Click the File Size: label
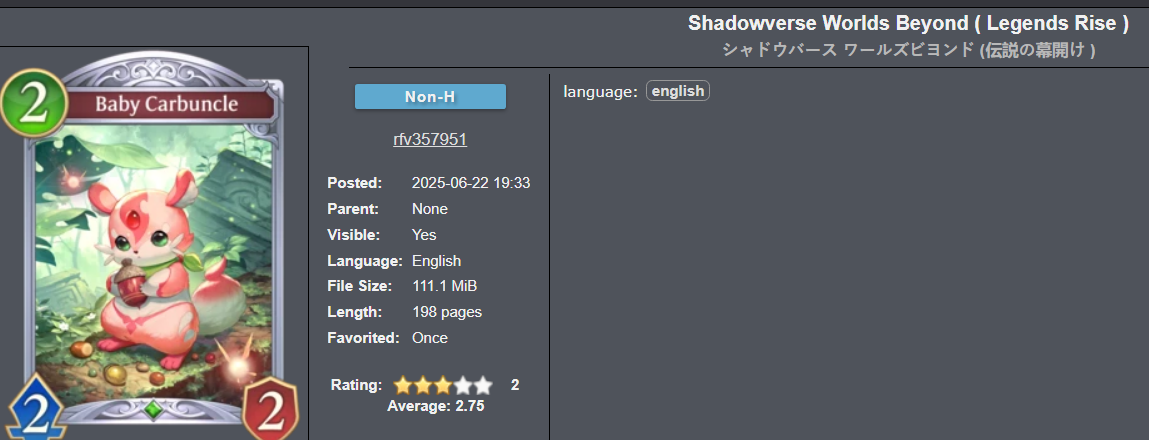The height and width of the screenshot is (440, 1149). pyautogui.click(x=360, y=286)
